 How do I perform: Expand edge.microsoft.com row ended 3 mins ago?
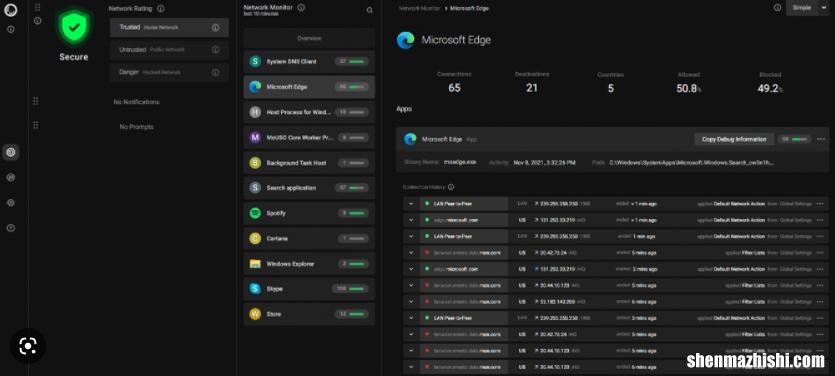point(411,269)
